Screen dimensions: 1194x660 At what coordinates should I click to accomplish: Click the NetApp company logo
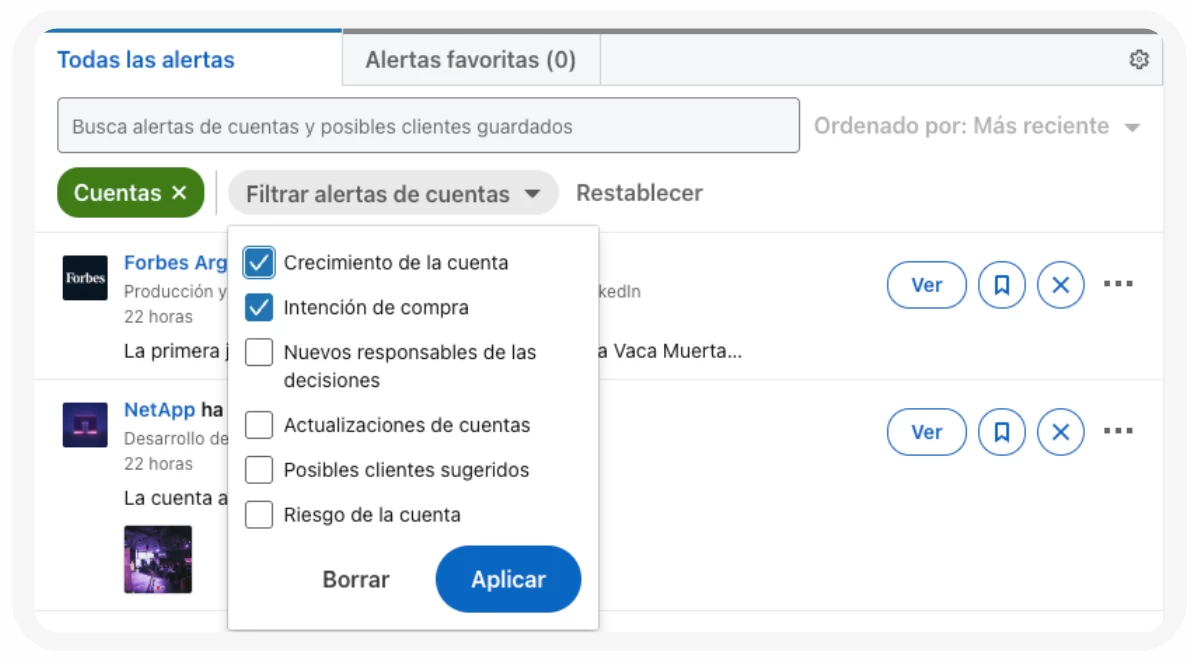pyautogui.click(x=85, y=425)
